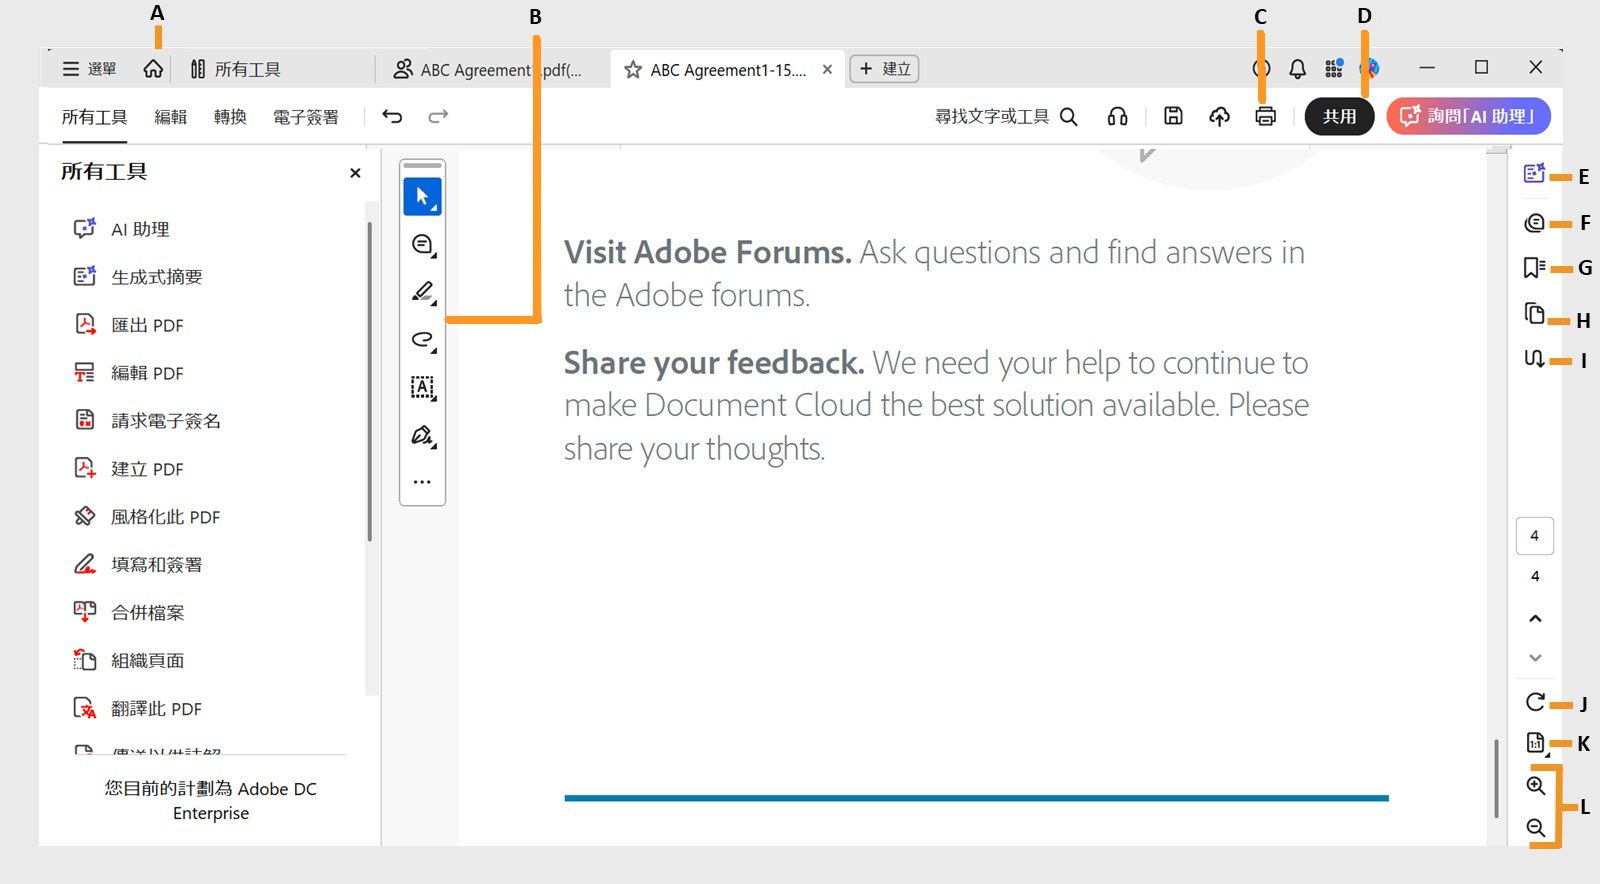Undo the last action
1600x884 pixels.
tap(392, 116)
